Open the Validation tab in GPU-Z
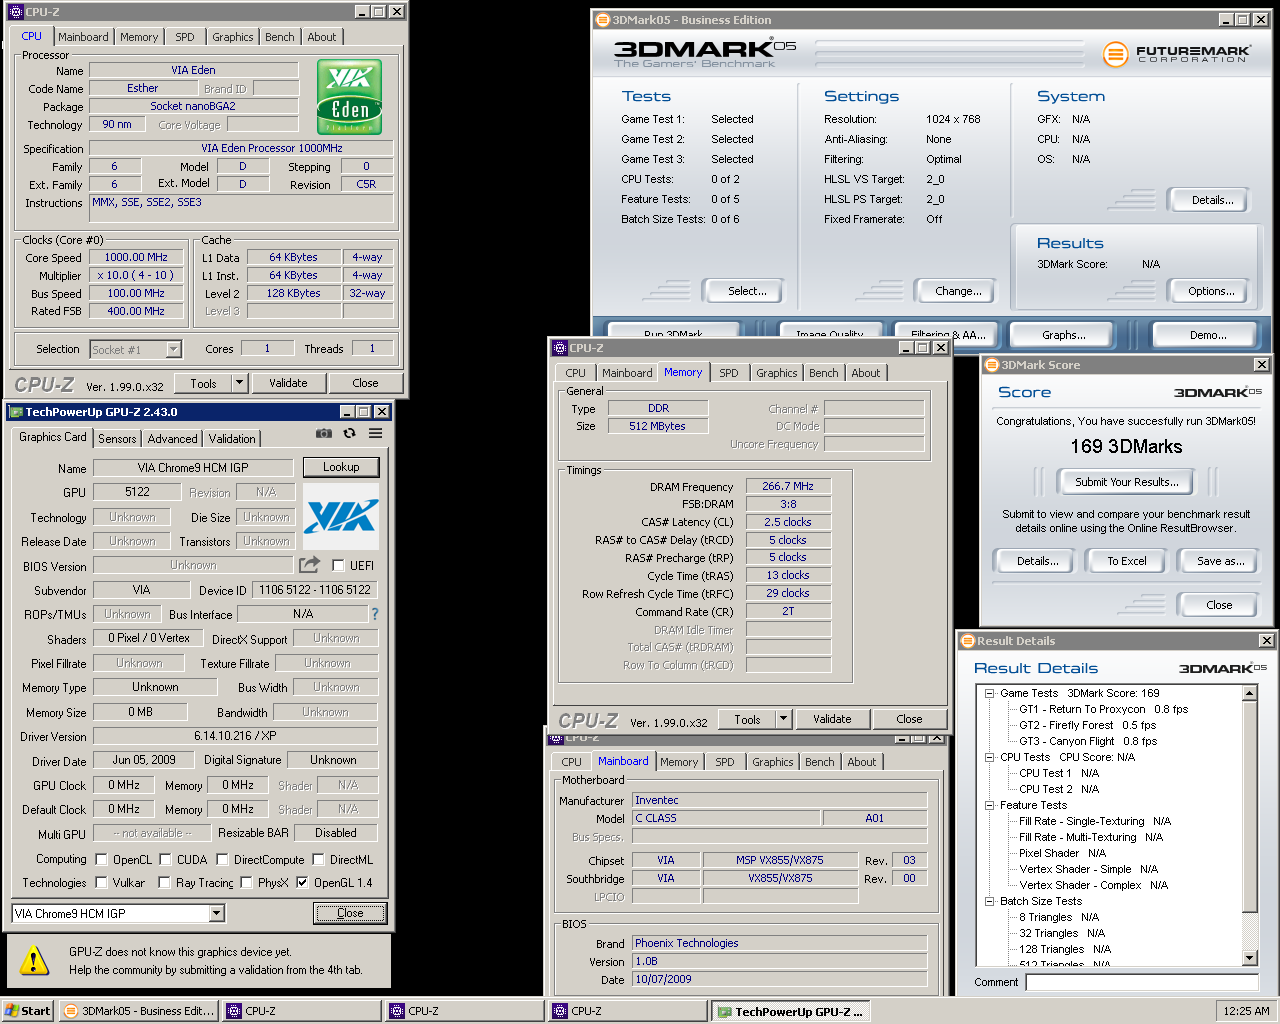Screen dimensions: 1280x1024 (x=232, y=439)
